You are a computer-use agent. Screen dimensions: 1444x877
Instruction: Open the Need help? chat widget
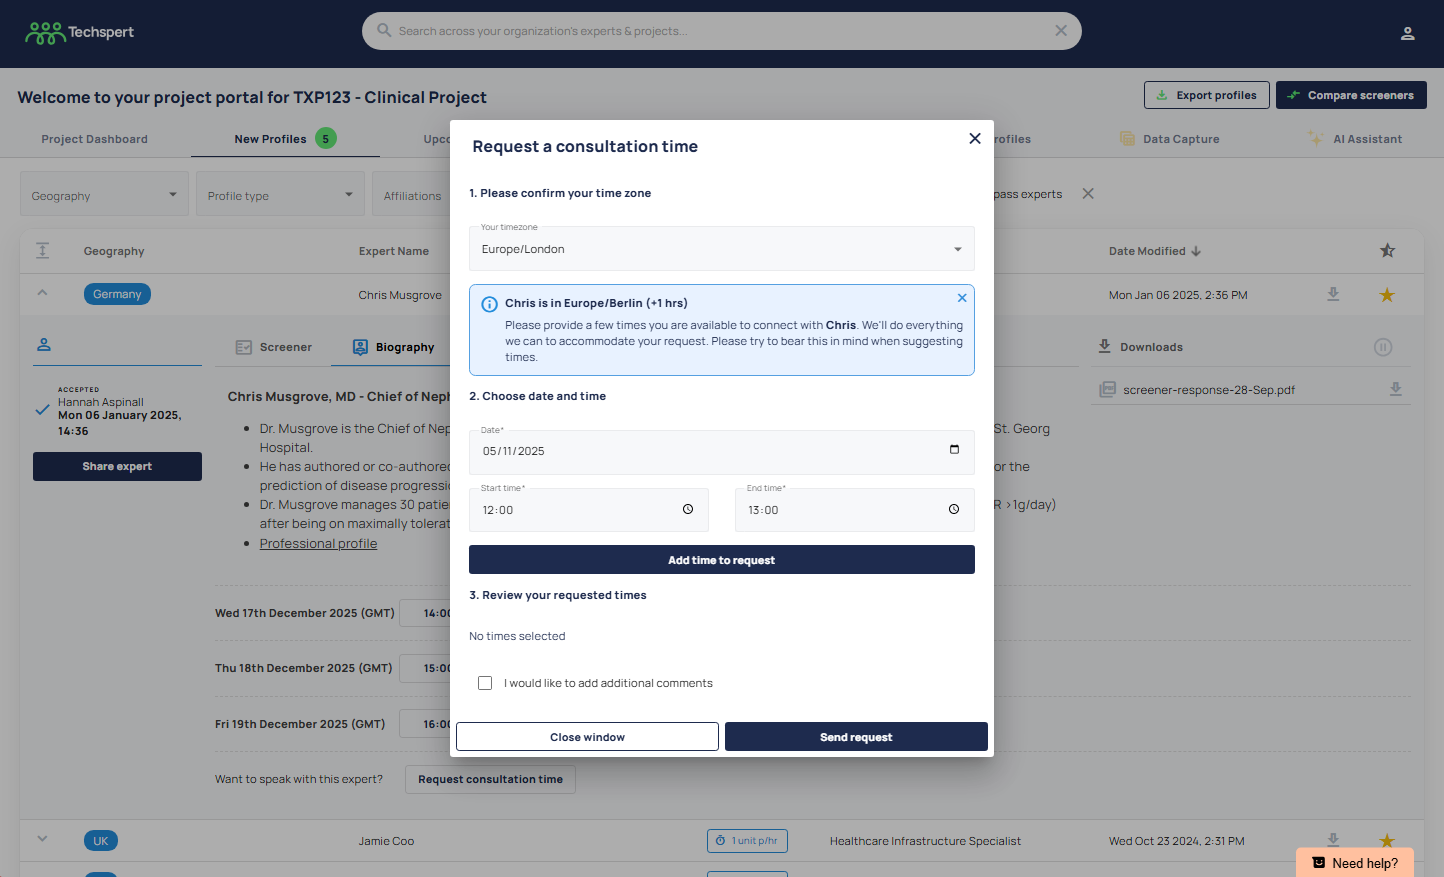(1355, 863)
